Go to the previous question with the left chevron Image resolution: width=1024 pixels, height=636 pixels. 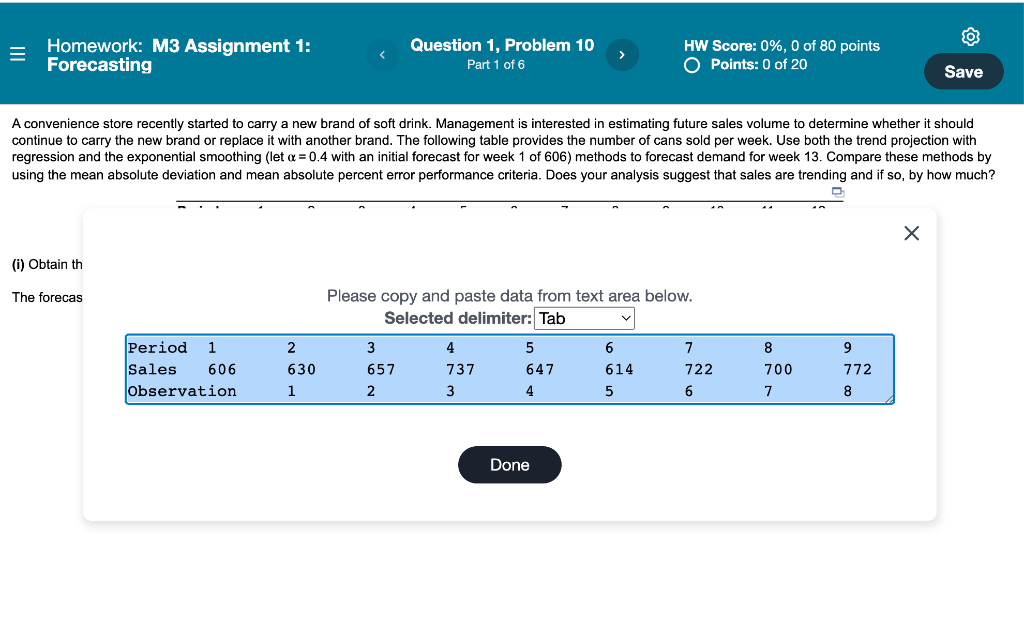pos(382,54)
